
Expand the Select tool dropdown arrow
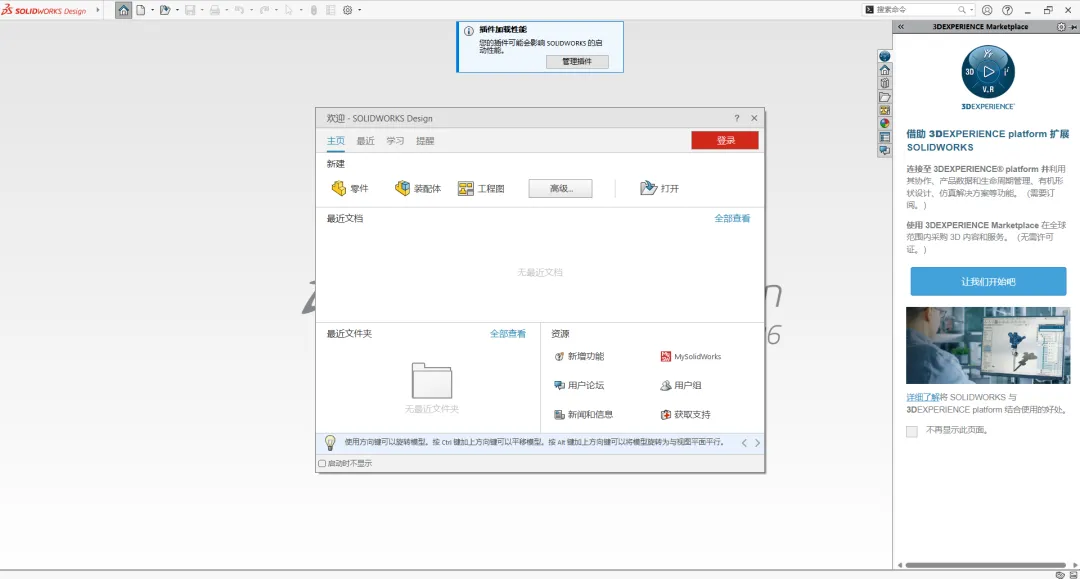tap(301, 10)
